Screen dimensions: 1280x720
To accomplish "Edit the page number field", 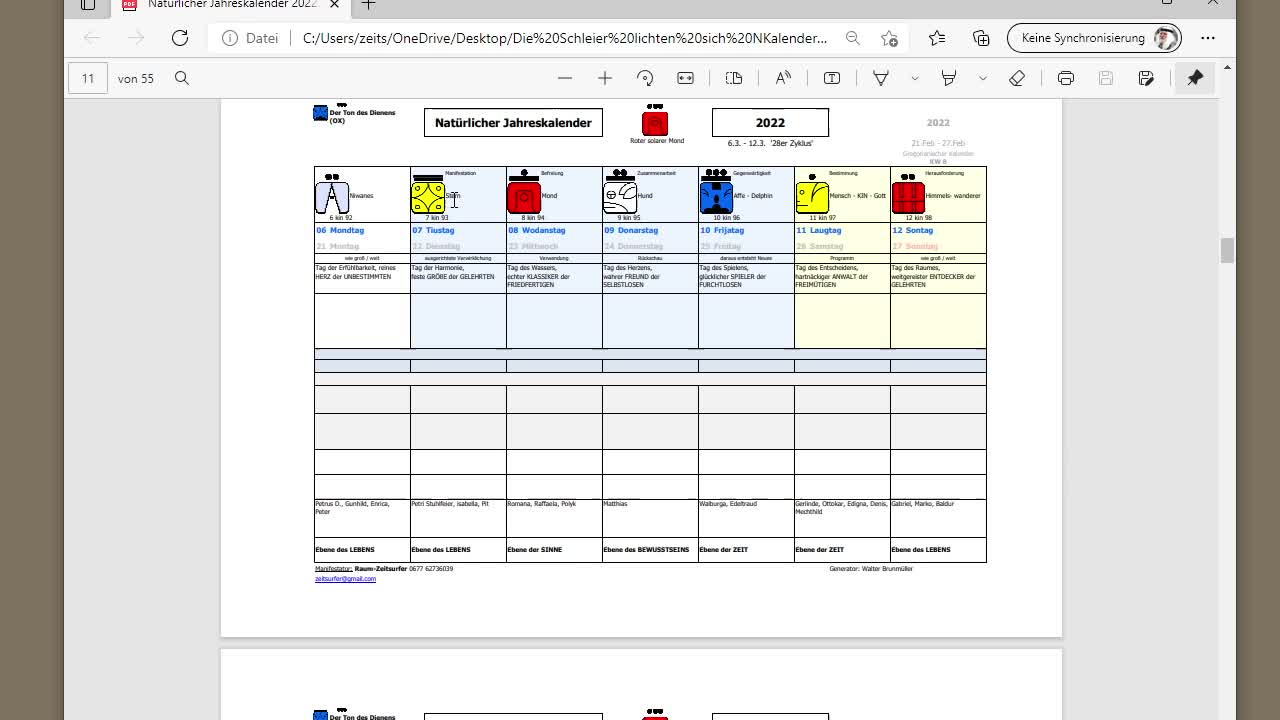I will [x=88, y=78].
